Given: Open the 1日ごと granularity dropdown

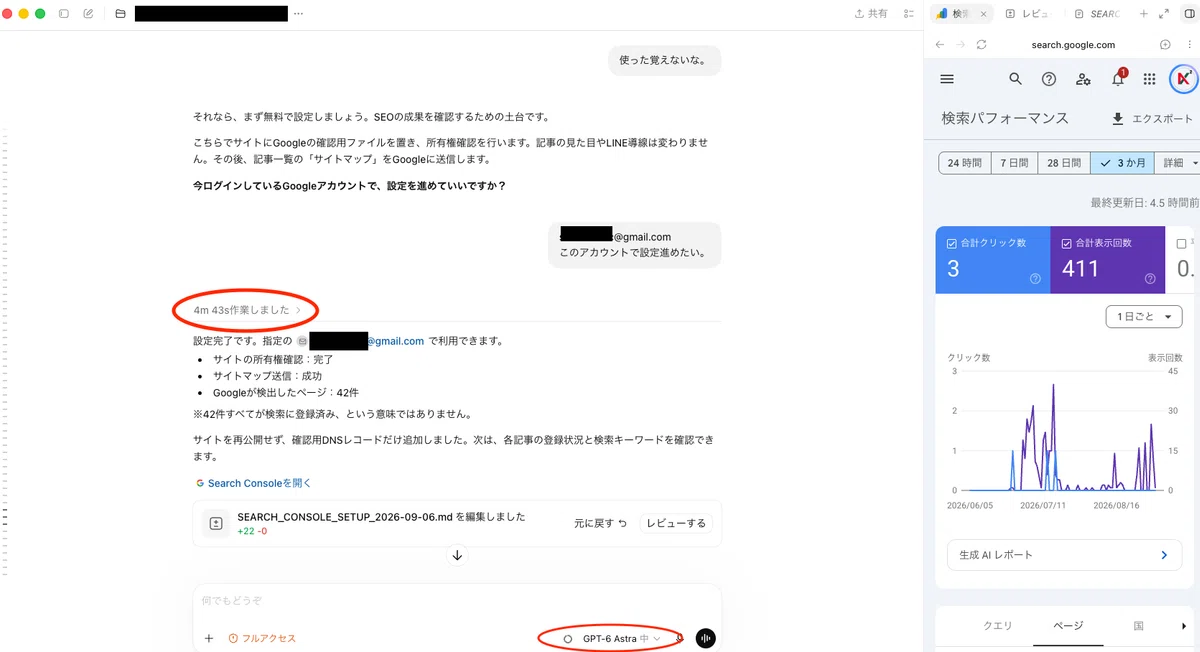Looking at the screenshot, I should pos(1144,316).
